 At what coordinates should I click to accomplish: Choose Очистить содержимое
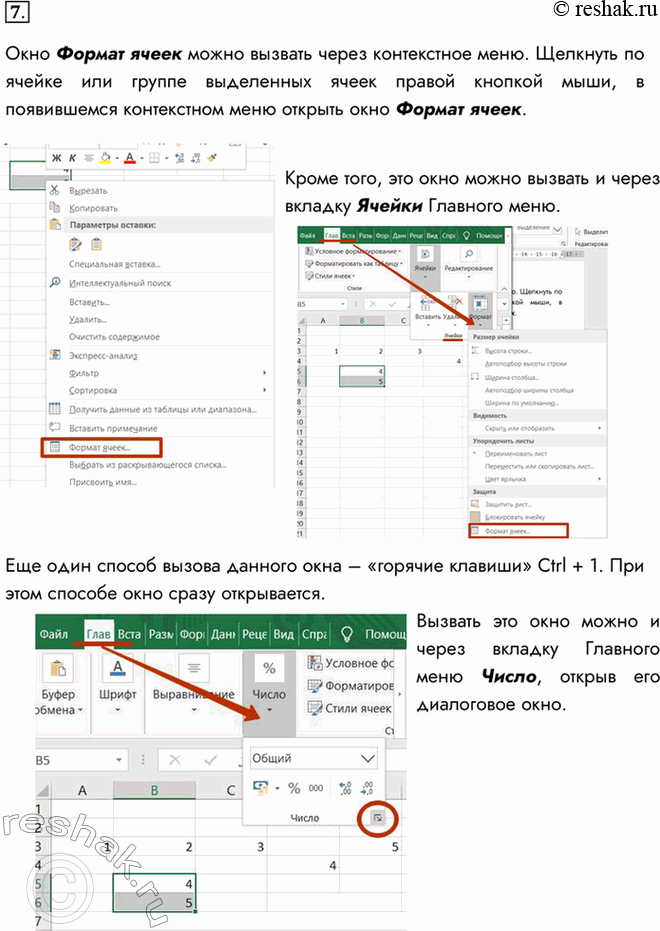pos(114,337)
